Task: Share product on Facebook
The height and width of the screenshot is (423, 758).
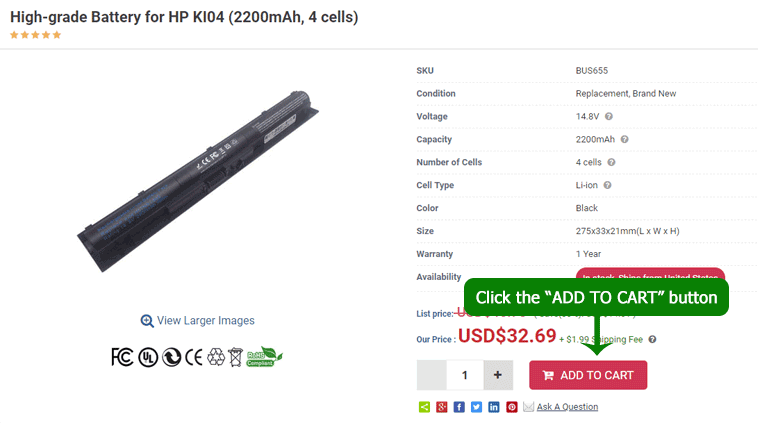Action: point(459,407)
